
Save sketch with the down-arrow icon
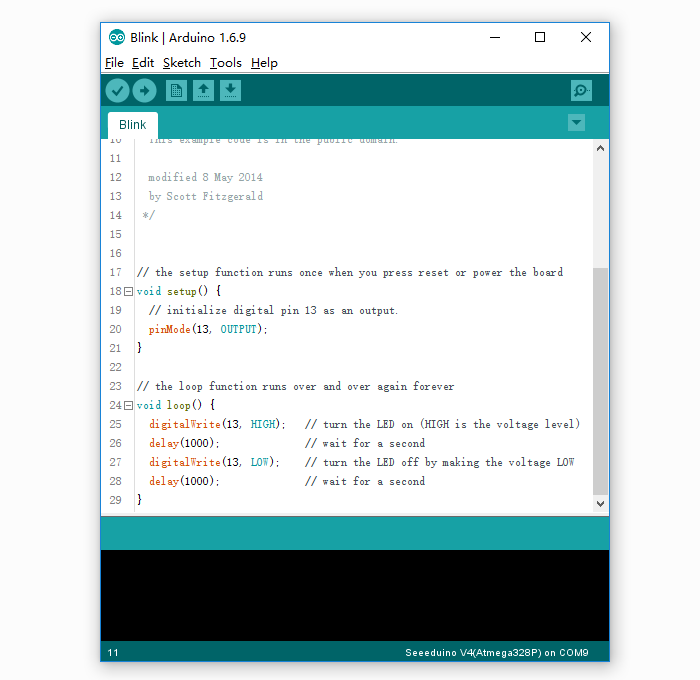[x=230, y=91]
